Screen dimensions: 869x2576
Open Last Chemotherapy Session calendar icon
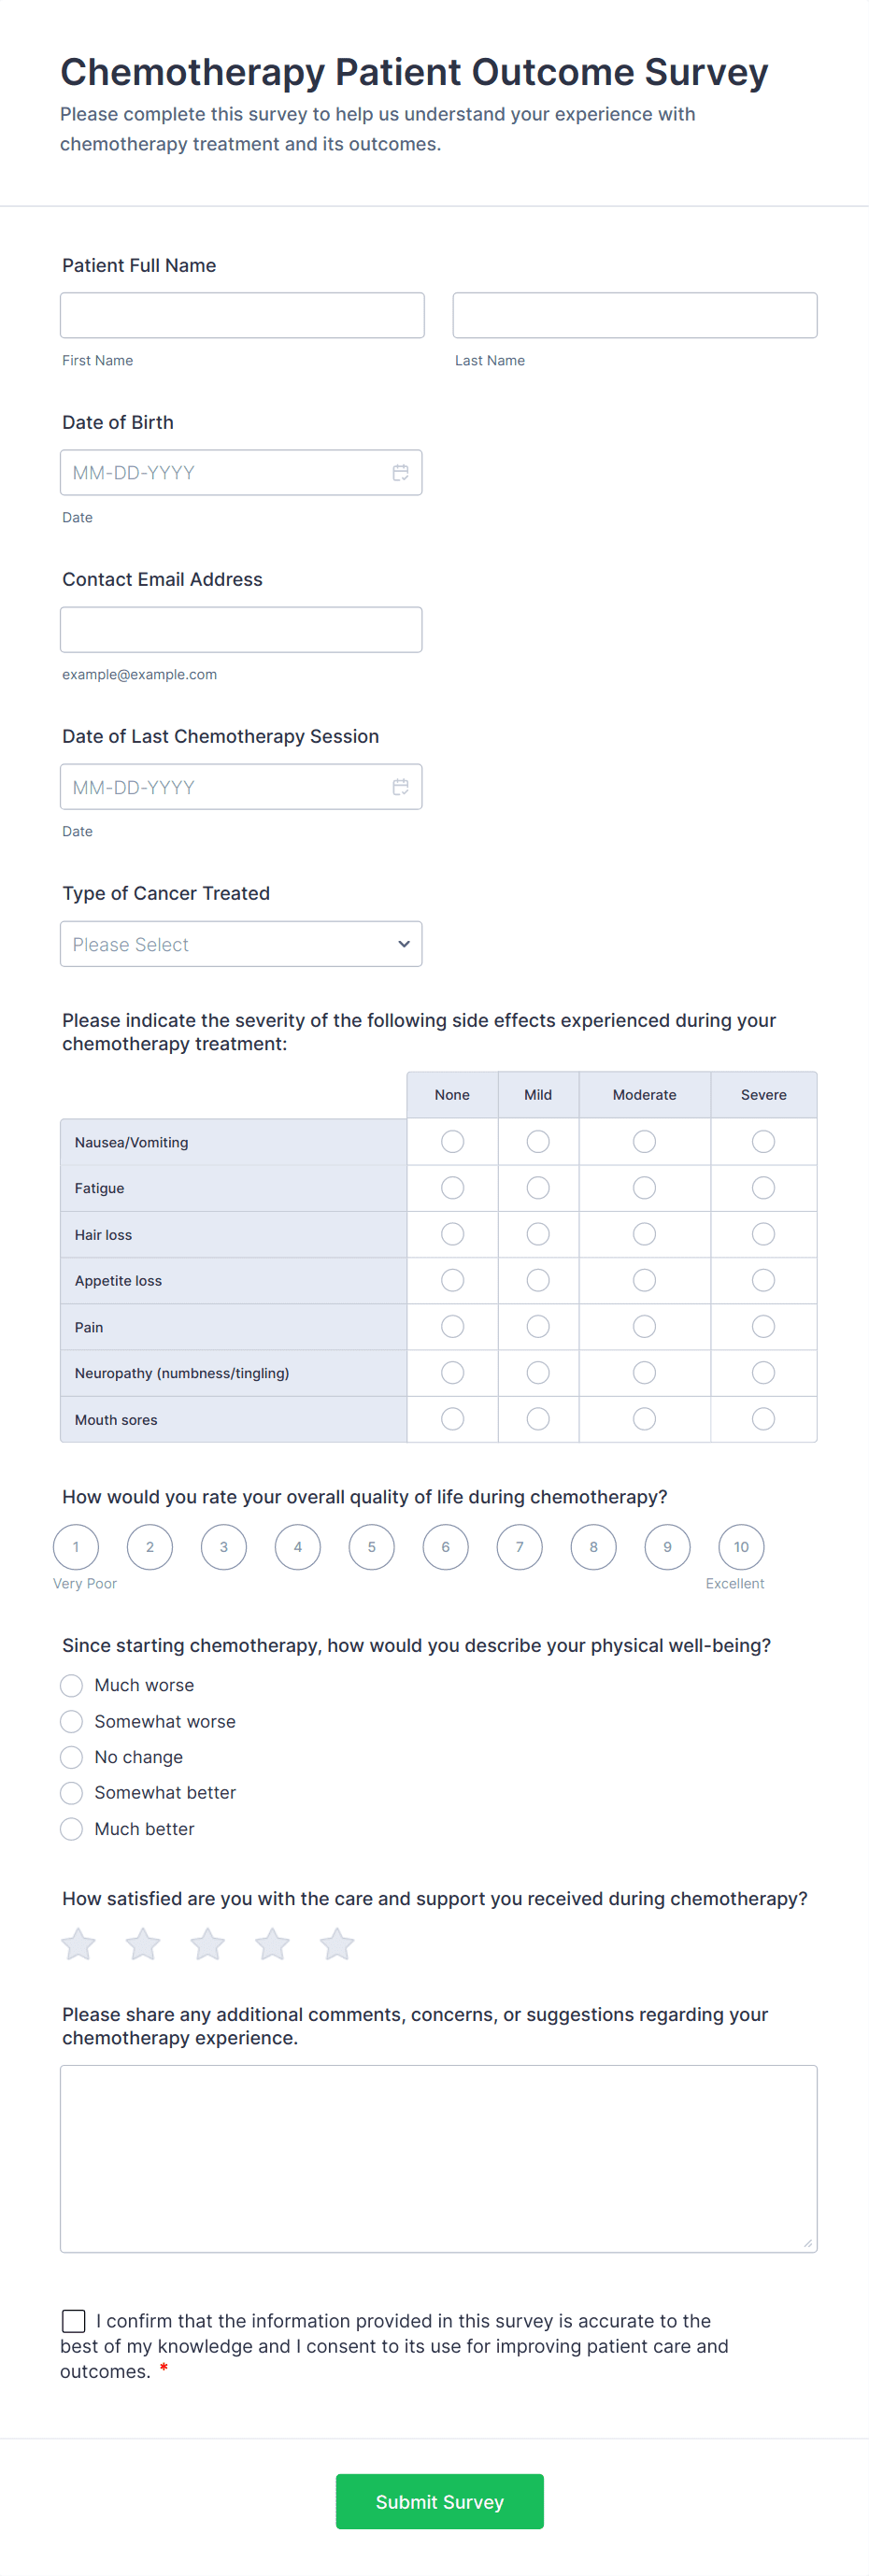point(400,787)
